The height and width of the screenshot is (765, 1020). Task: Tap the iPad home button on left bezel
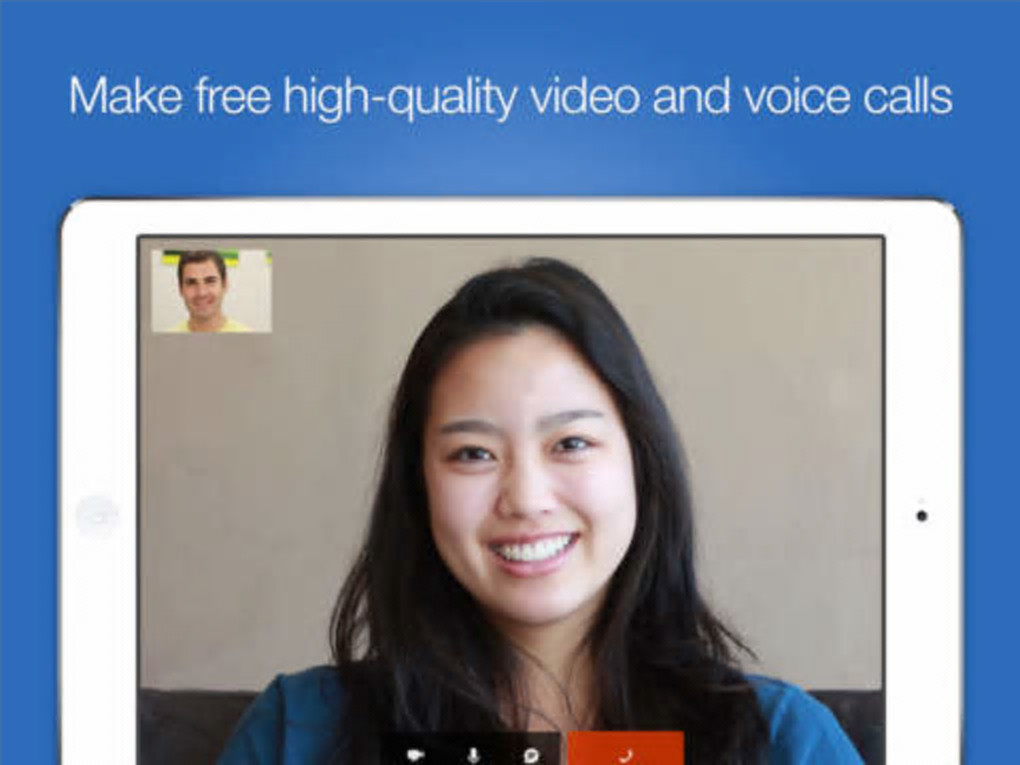97,517
